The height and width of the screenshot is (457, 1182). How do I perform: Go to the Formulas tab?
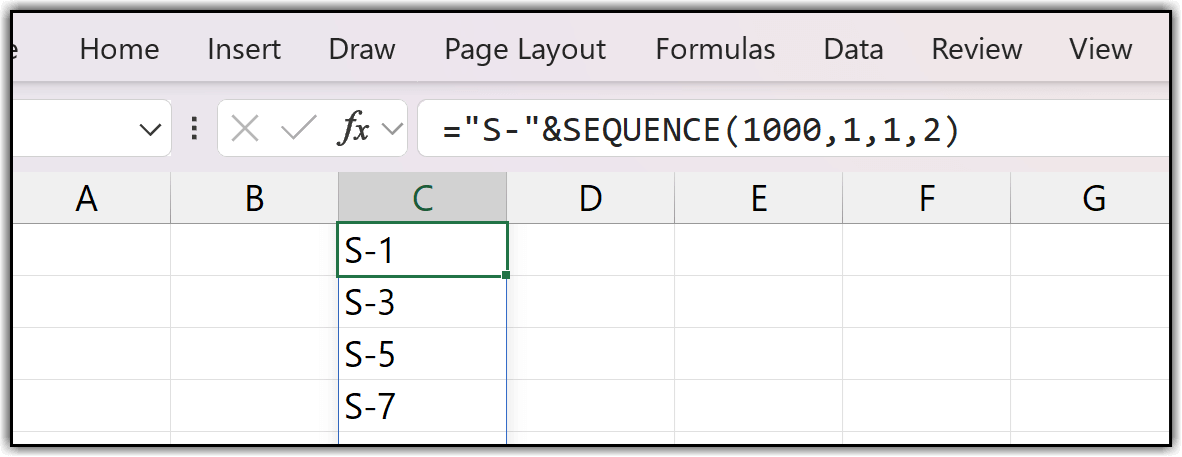click(715, 49)
